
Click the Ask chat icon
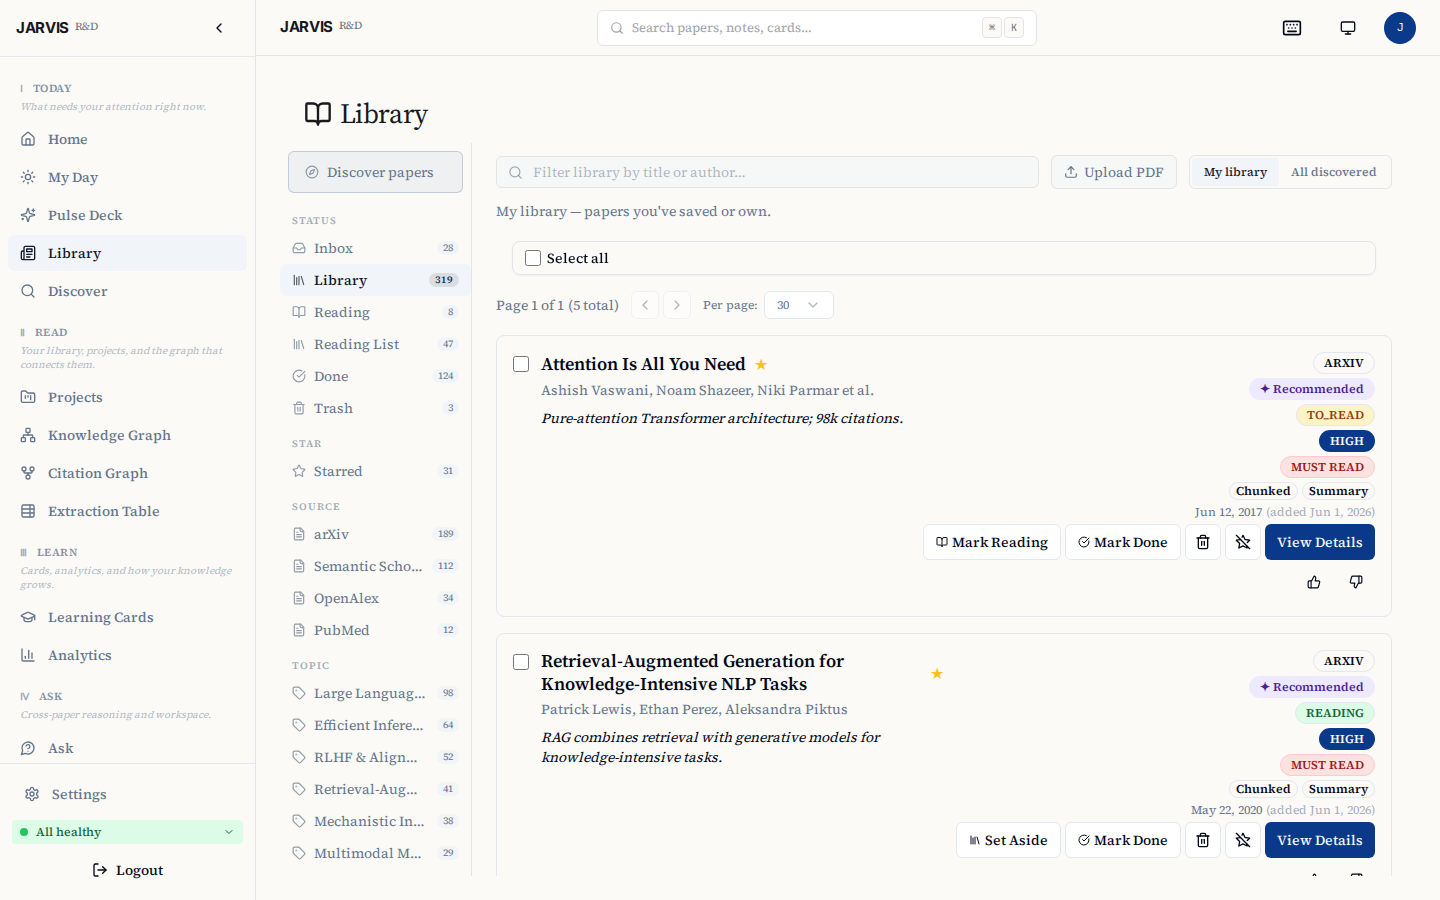click(x=28, y=748)
